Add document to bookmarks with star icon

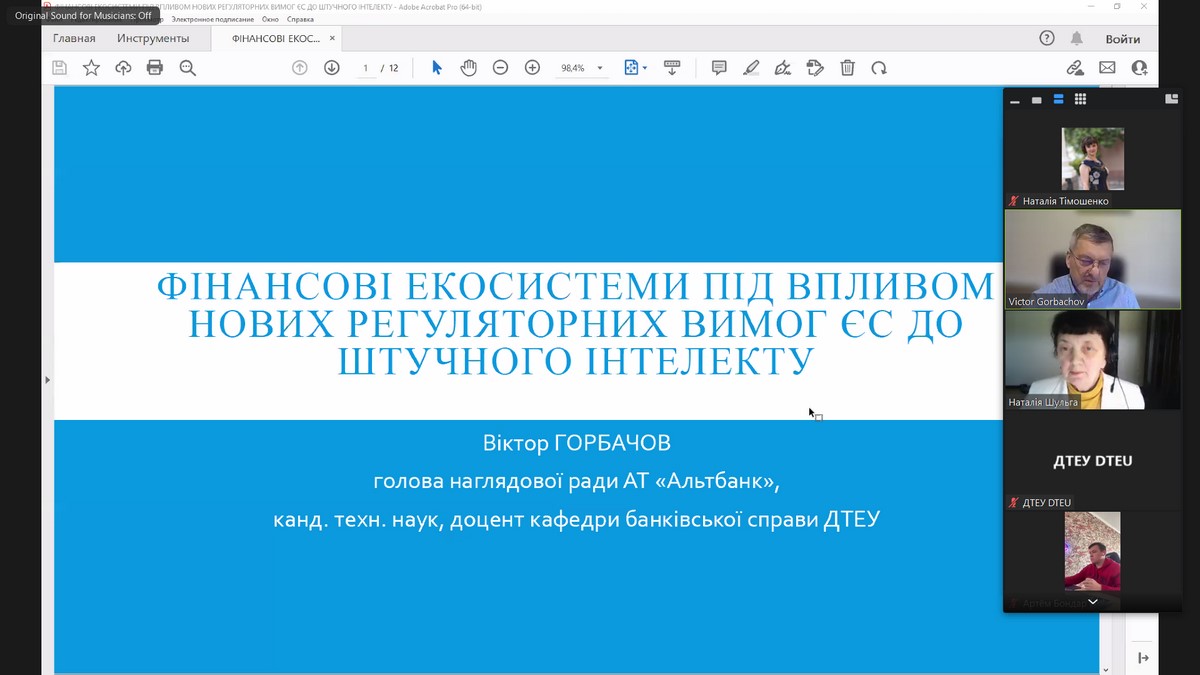pos(91,68)
